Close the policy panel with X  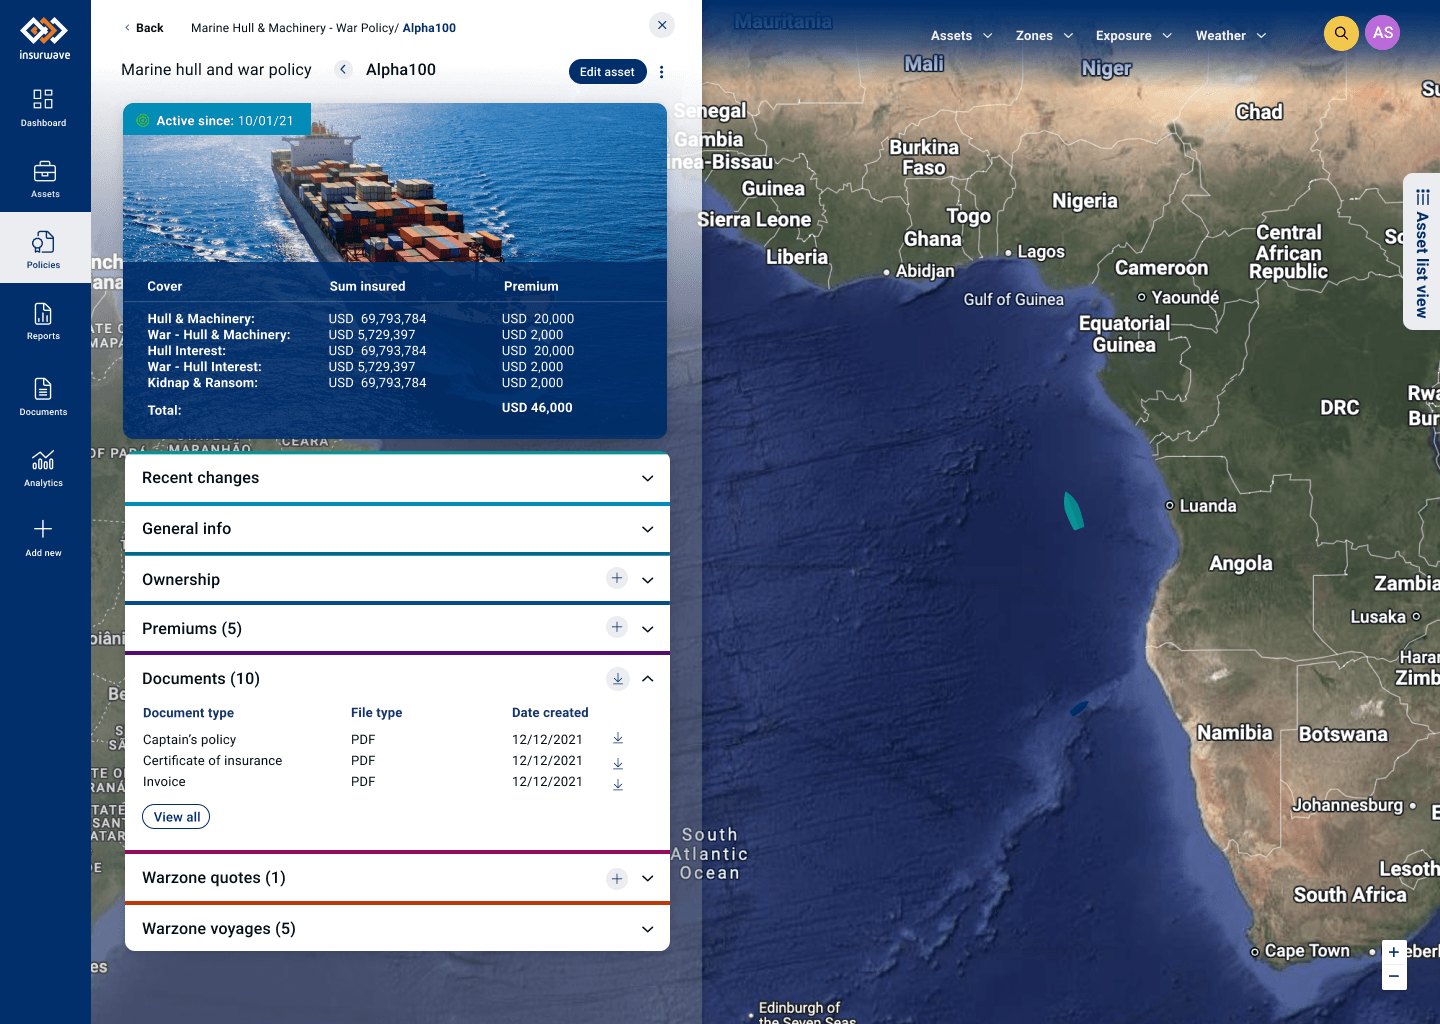pos(662,25)
